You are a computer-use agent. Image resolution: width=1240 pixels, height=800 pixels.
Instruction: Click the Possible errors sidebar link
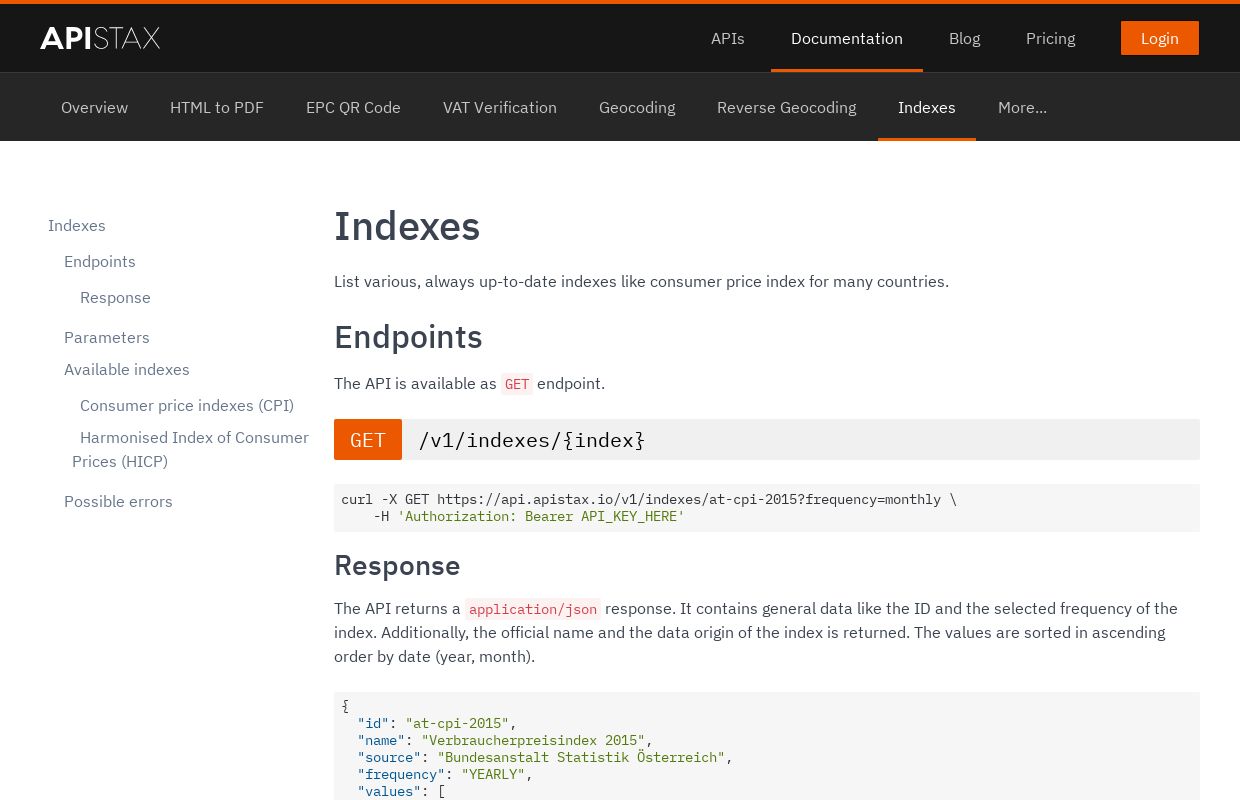118,501
